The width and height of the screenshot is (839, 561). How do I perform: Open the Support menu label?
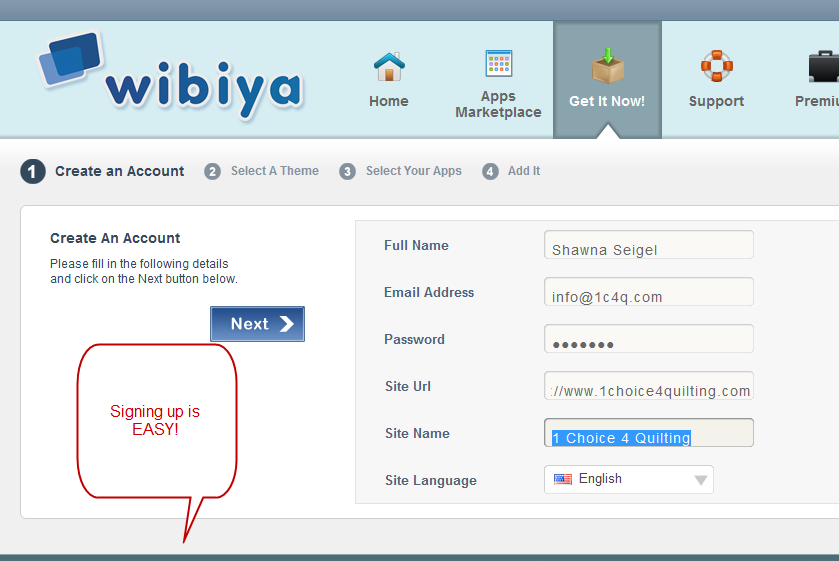click(716, 101)
